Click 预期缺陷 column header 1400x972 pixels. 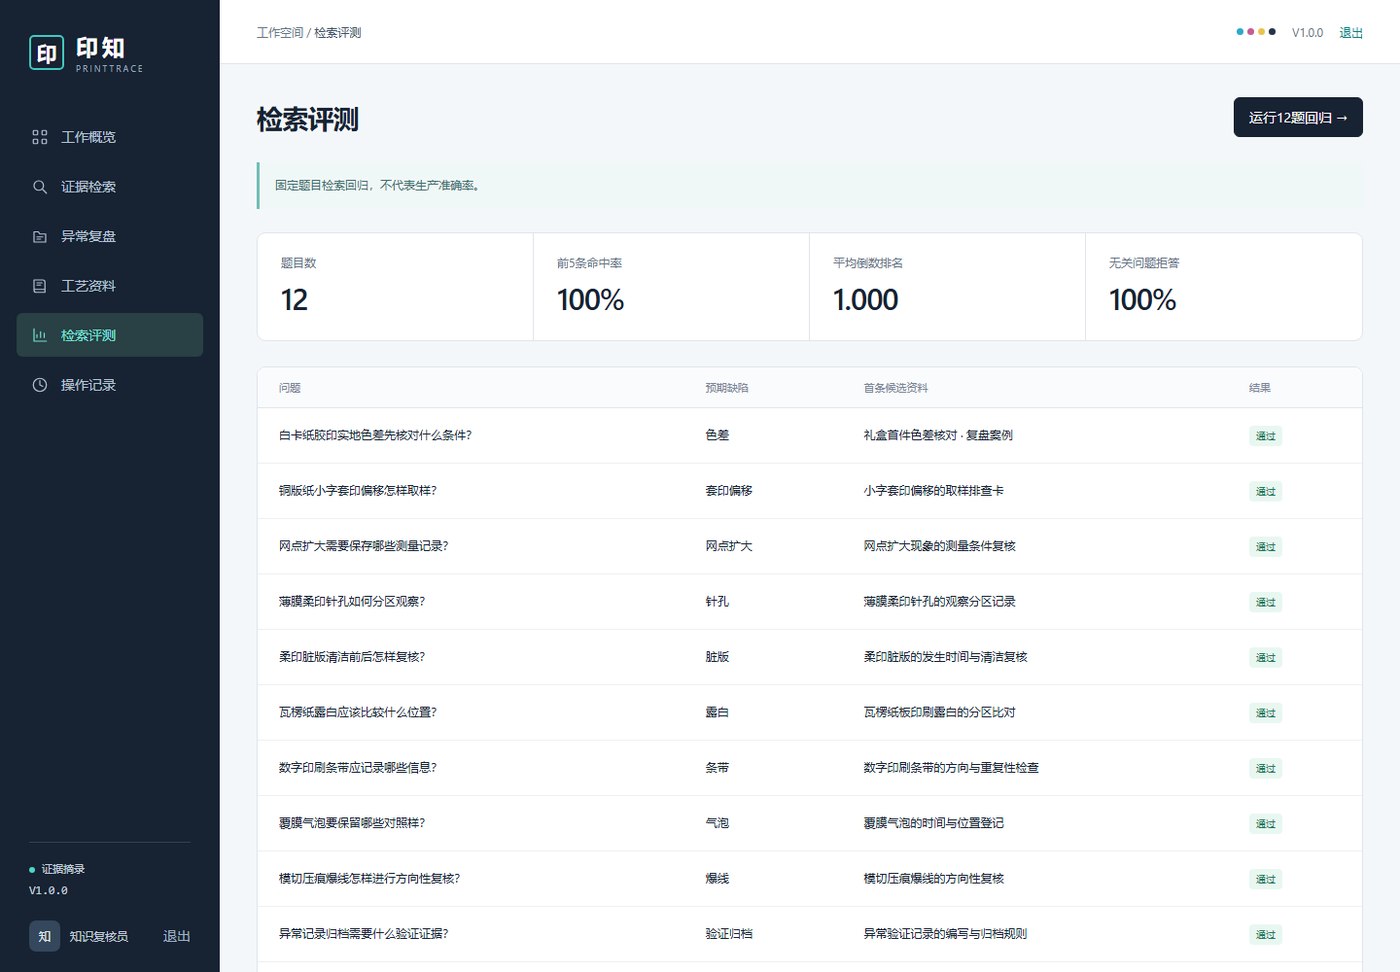click(x=727, y=388)
